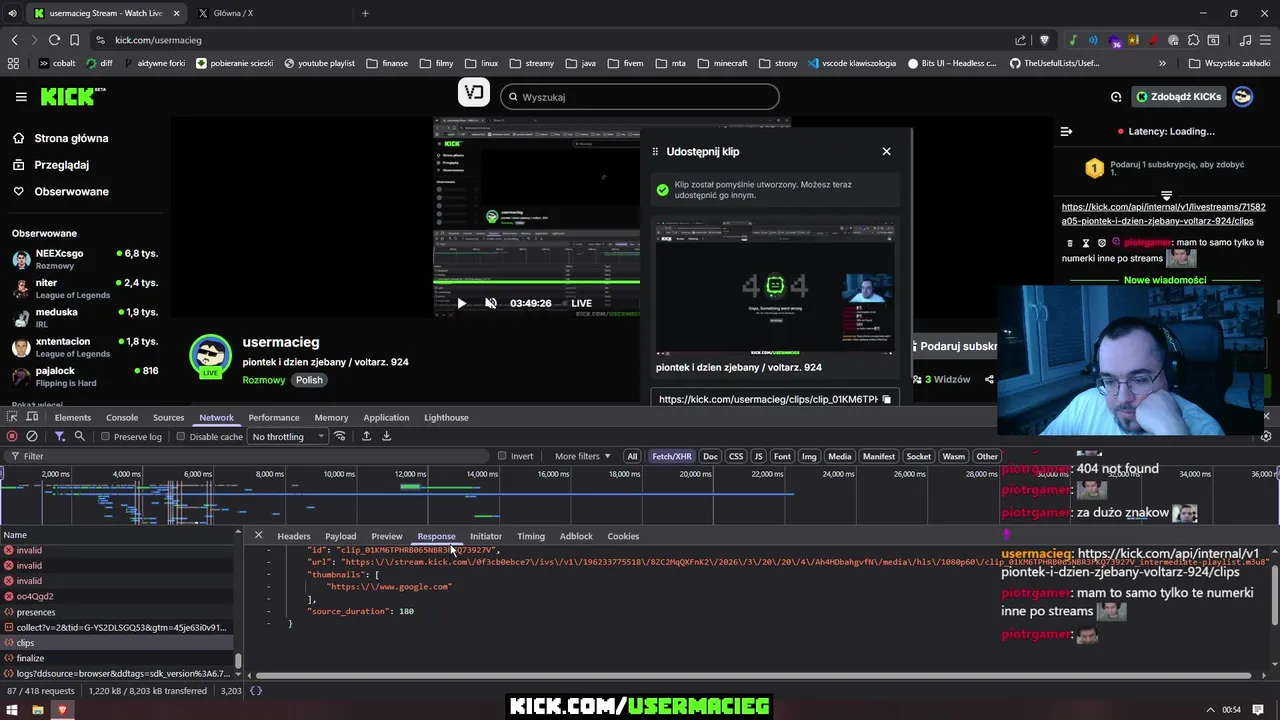
Task: Toggle the Socket request filter
Action: tap(918, 456)
